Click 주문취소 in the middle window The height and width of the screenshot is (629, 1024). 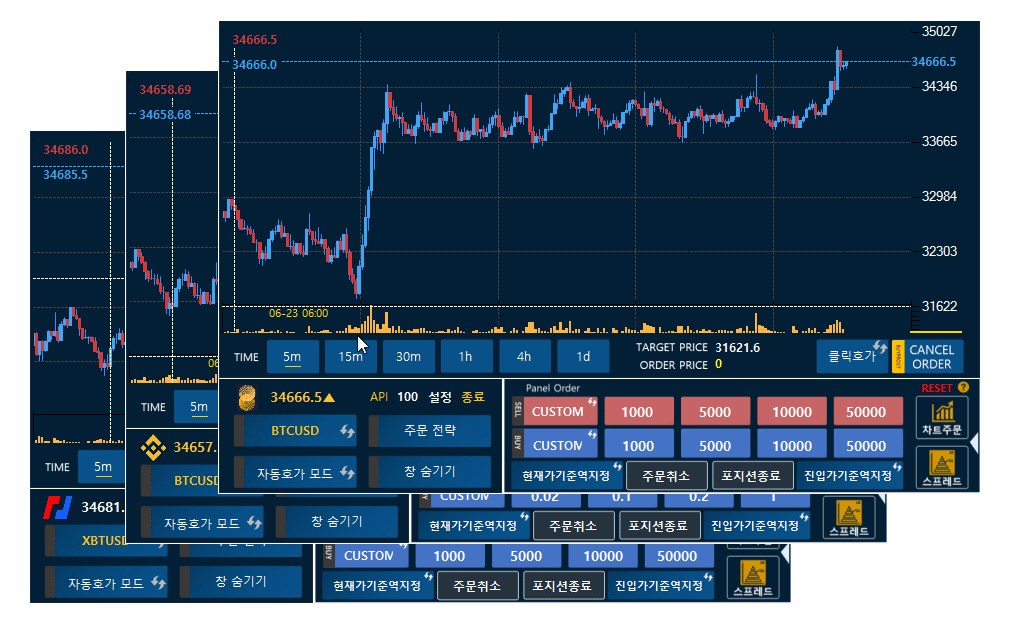click(573, 525)
